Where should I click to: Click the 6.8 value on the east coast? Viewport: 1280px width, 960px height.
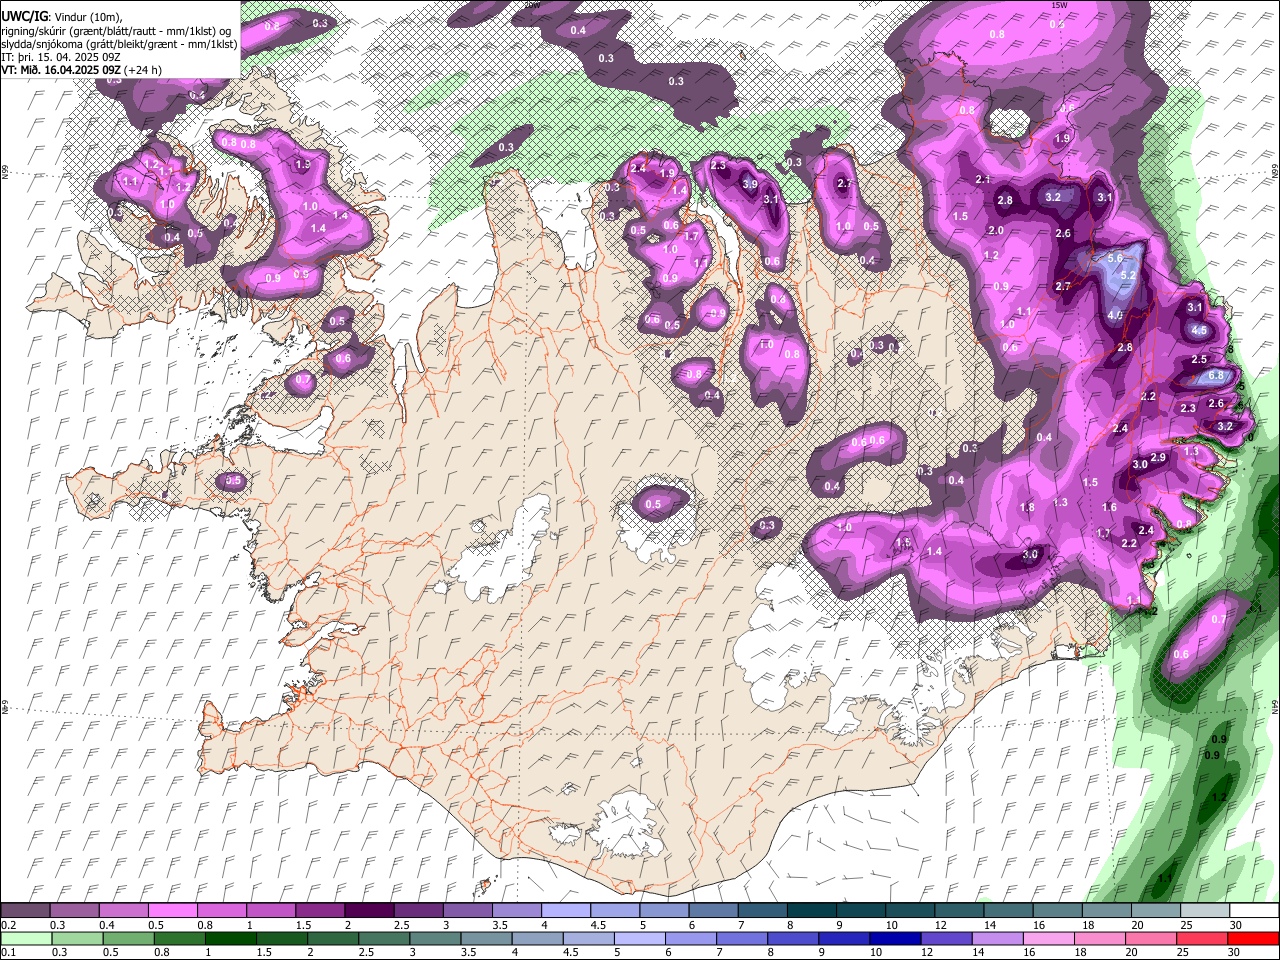coord(1216,375)
